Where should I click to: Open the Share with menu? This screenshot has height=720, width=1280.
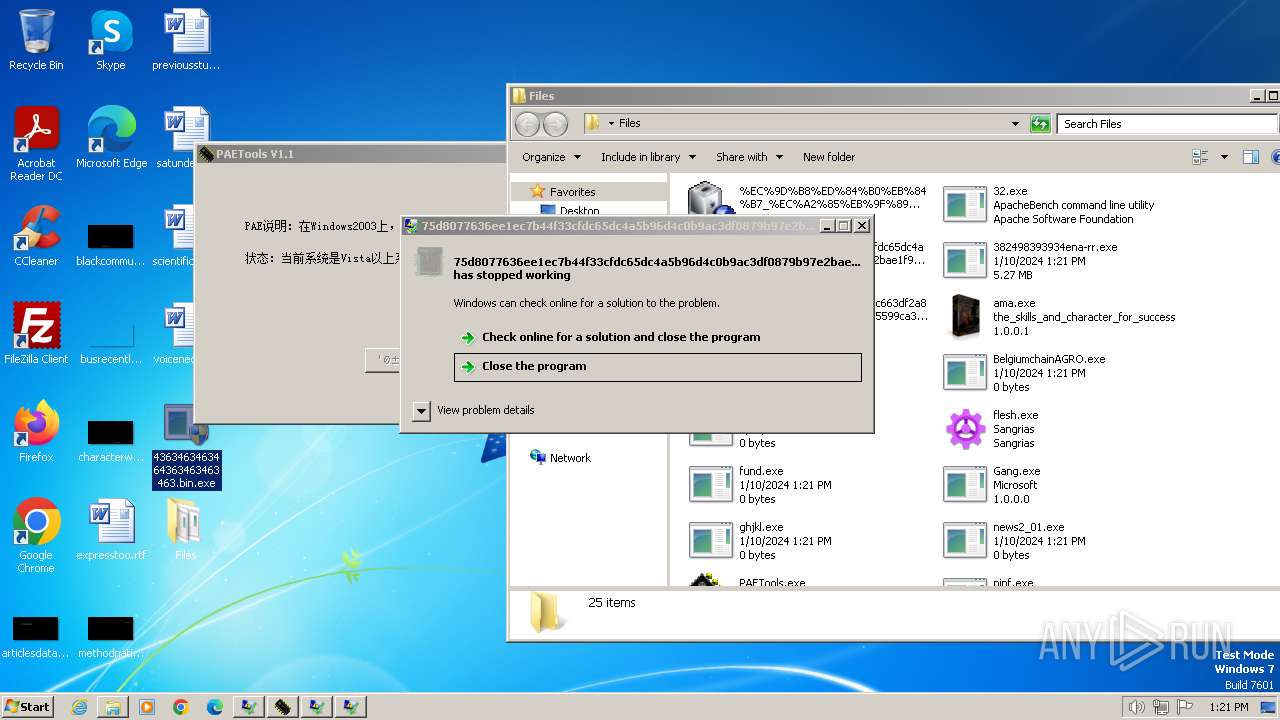[749, 157]
